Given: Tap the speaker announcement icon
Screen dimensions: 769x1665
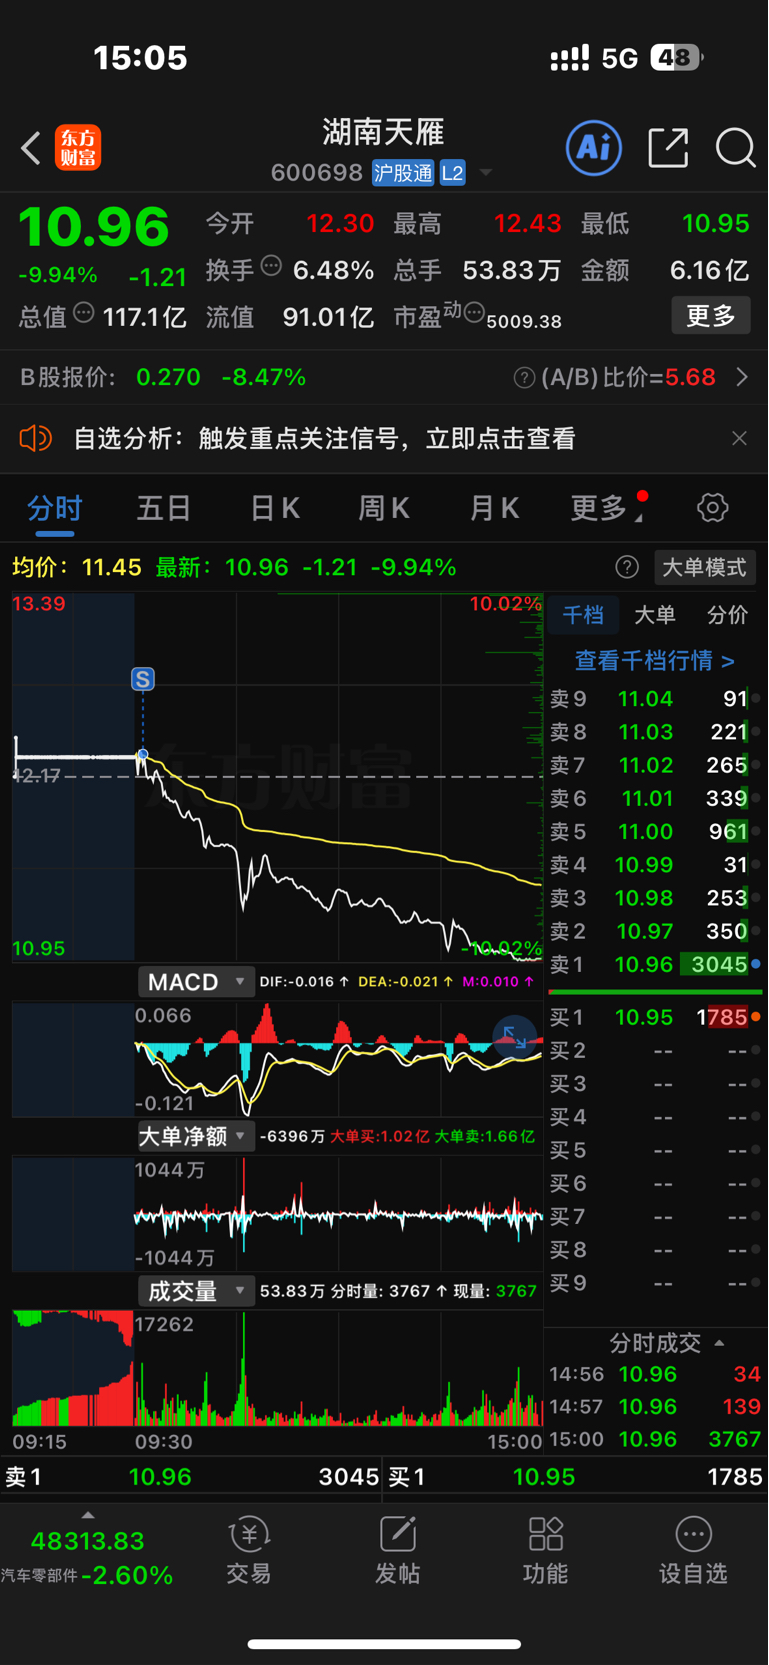Looking at the screenshot, I should pos(35,438).
